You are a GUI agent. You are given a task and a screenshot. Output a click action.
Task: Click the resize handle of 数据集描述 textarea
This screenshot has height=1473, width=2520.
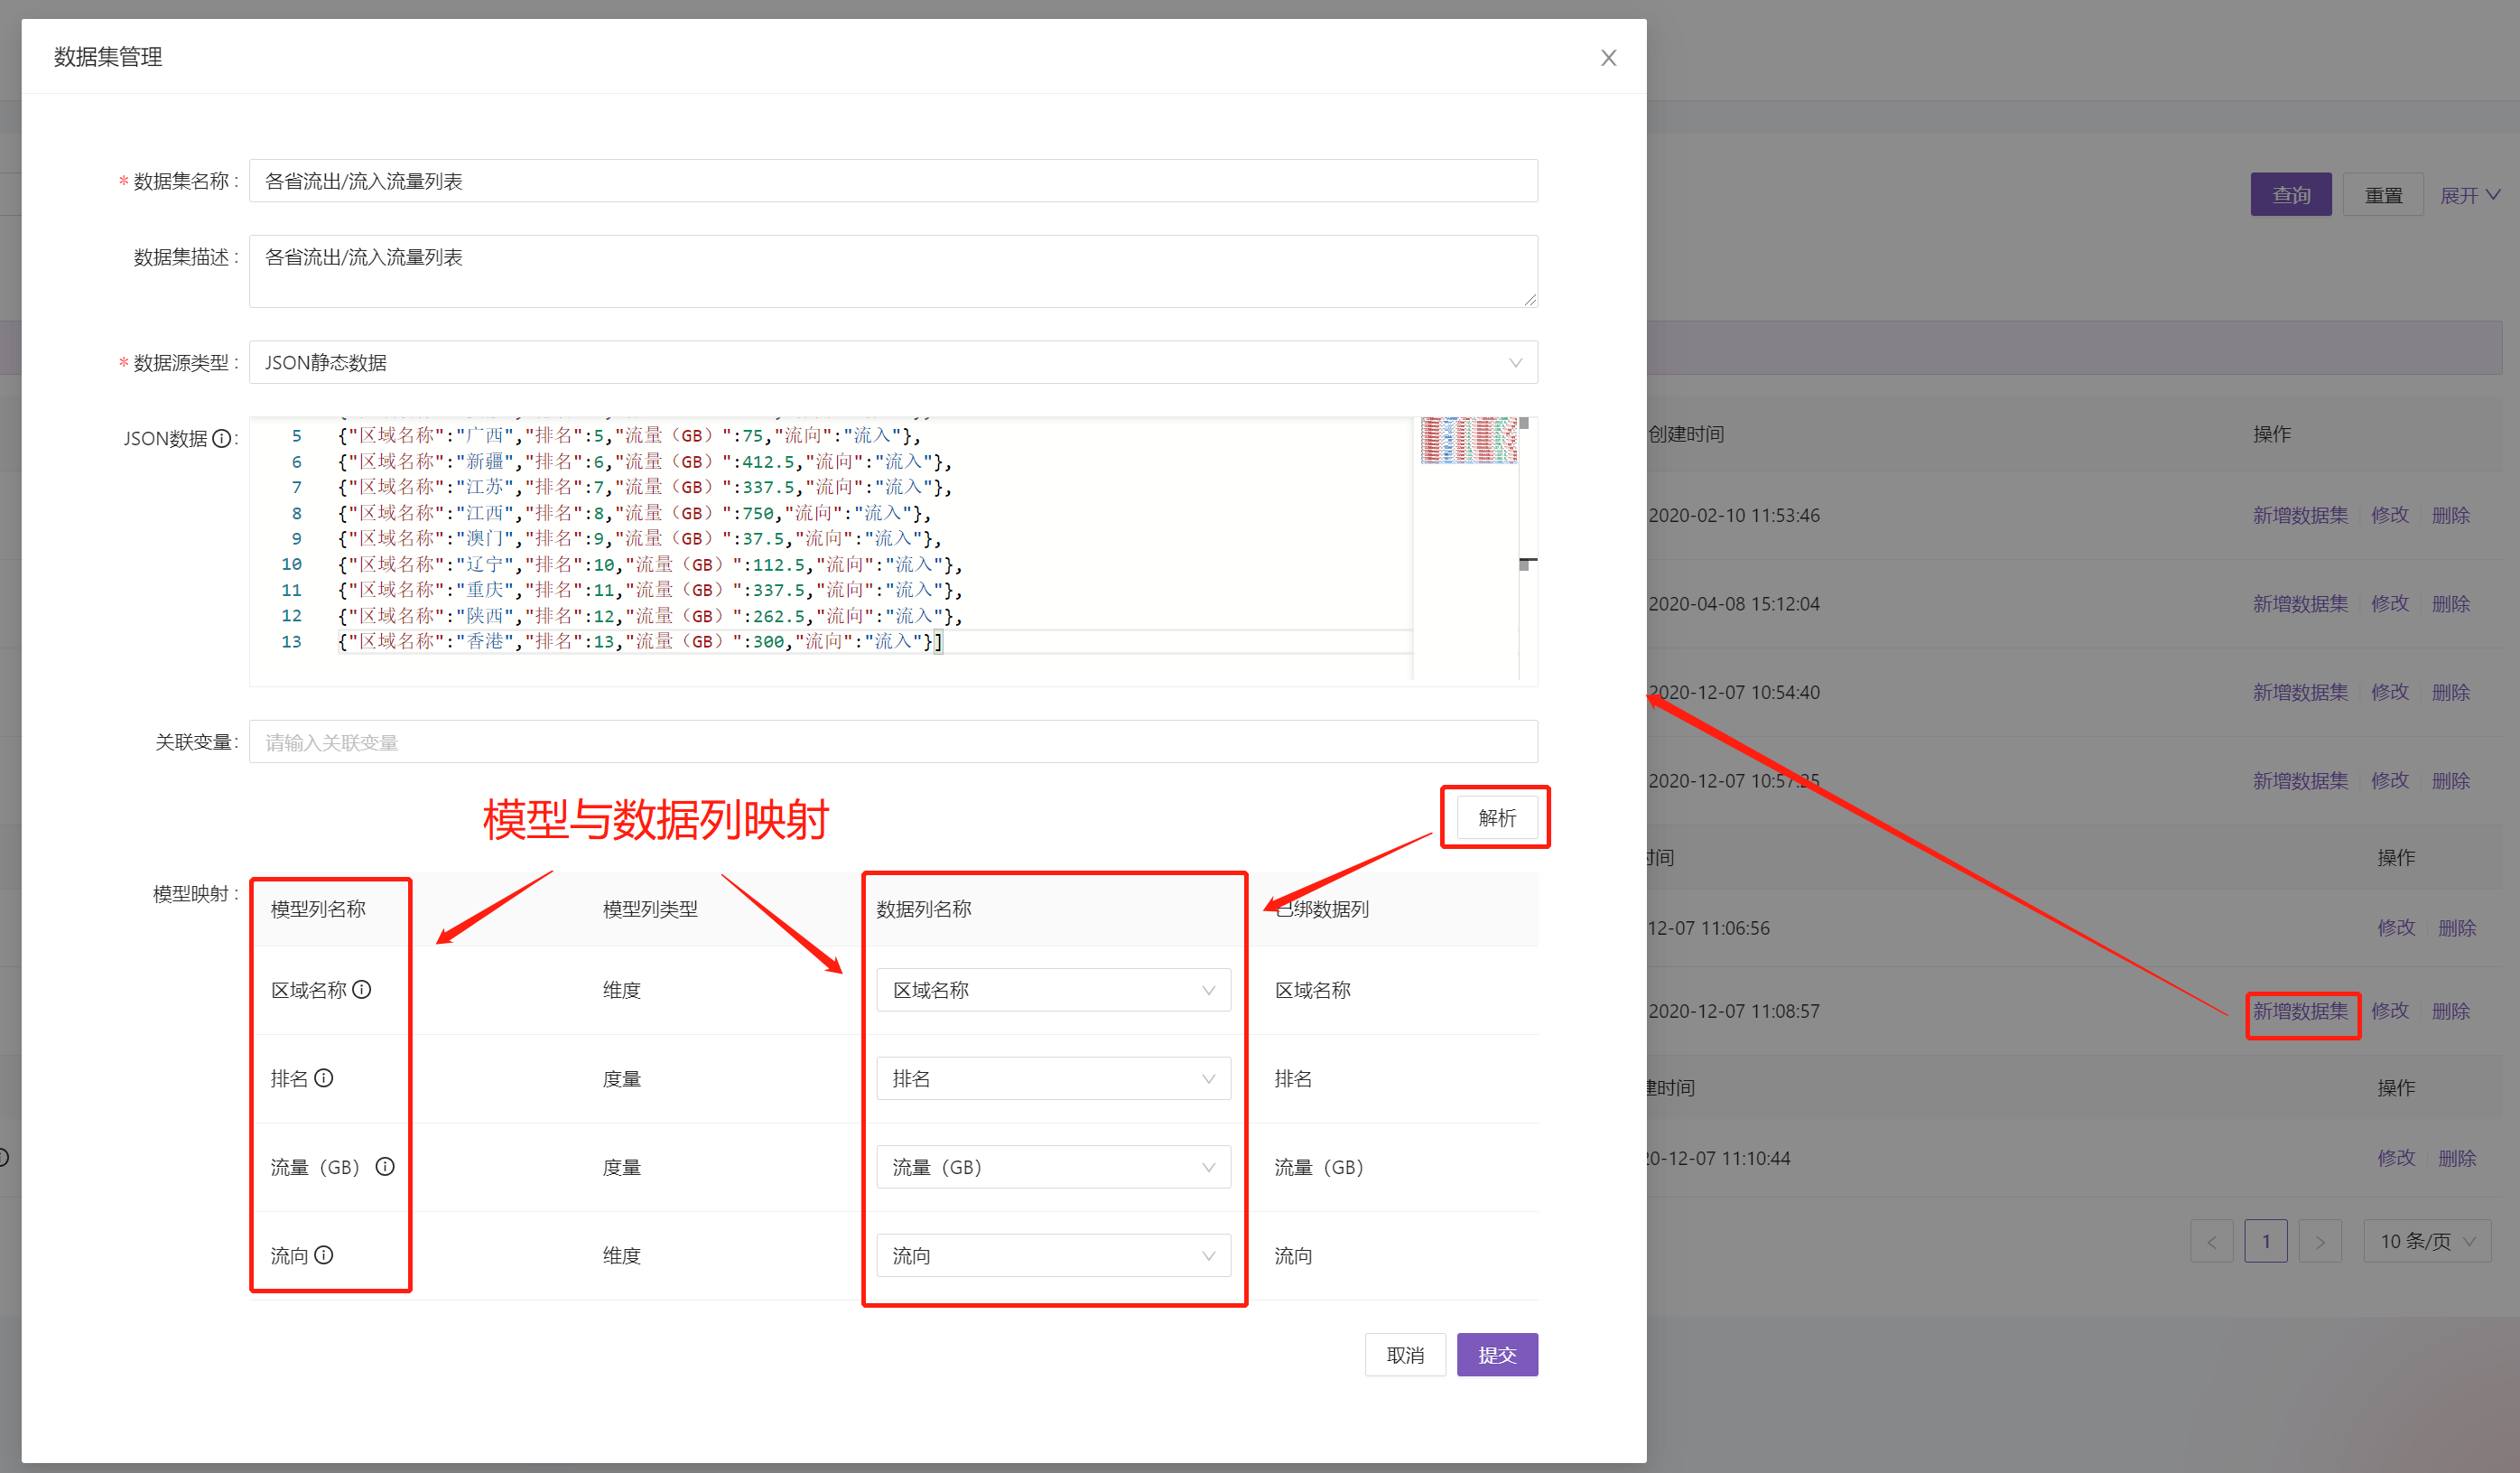coord(1530,299)
